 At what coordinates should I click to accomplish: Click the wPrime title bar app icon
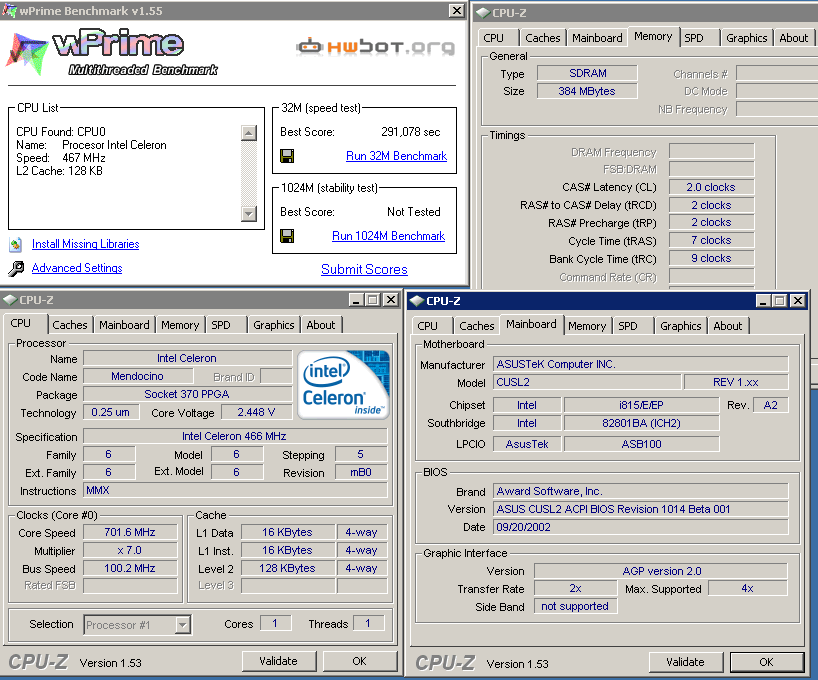coord(9,8)
